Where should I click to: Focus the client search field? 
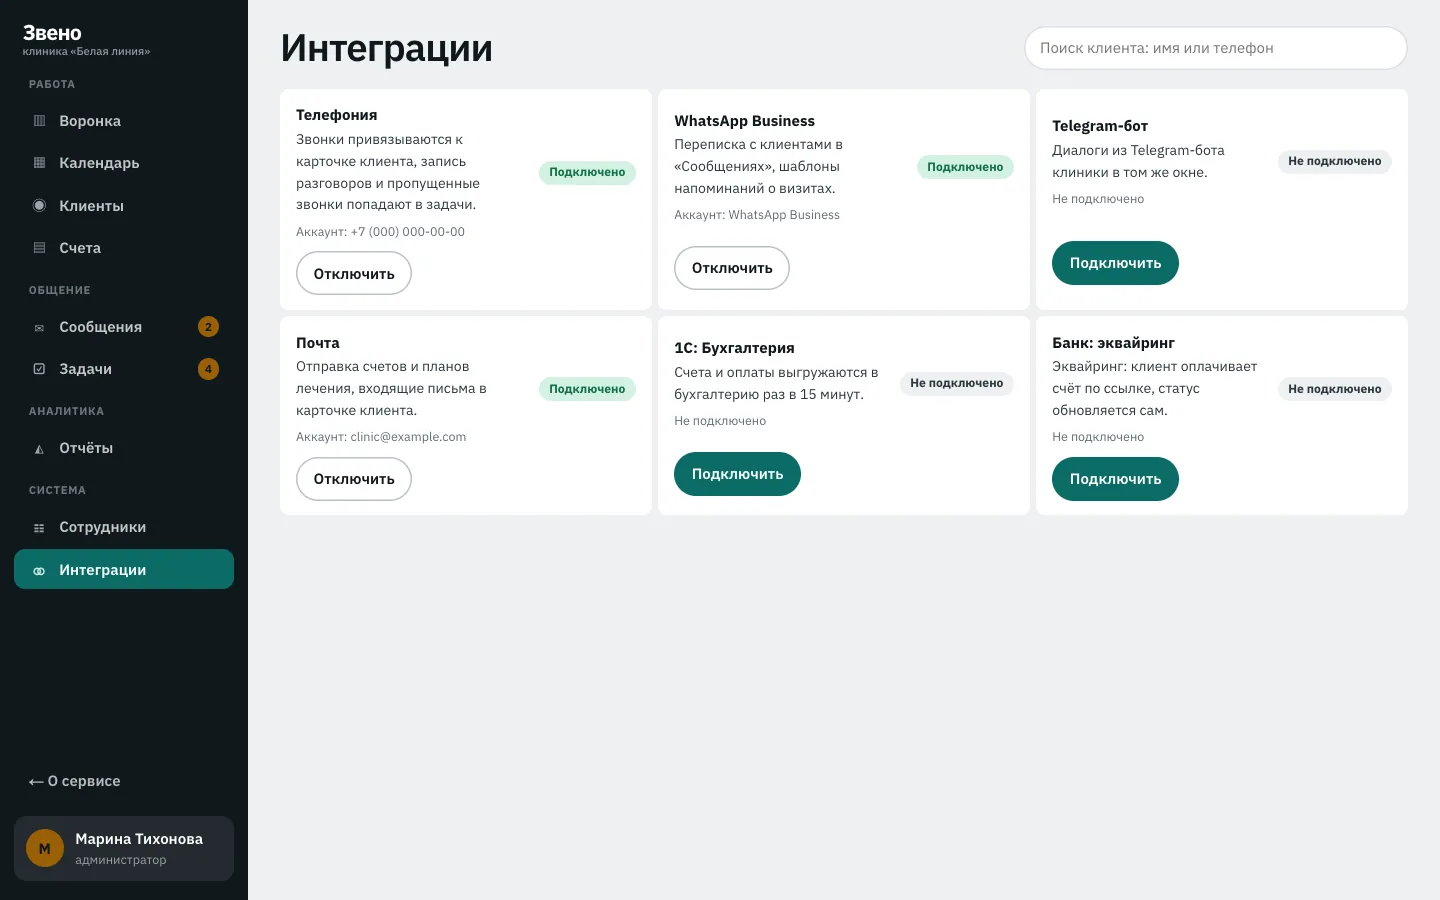[x=1216, y=48]
